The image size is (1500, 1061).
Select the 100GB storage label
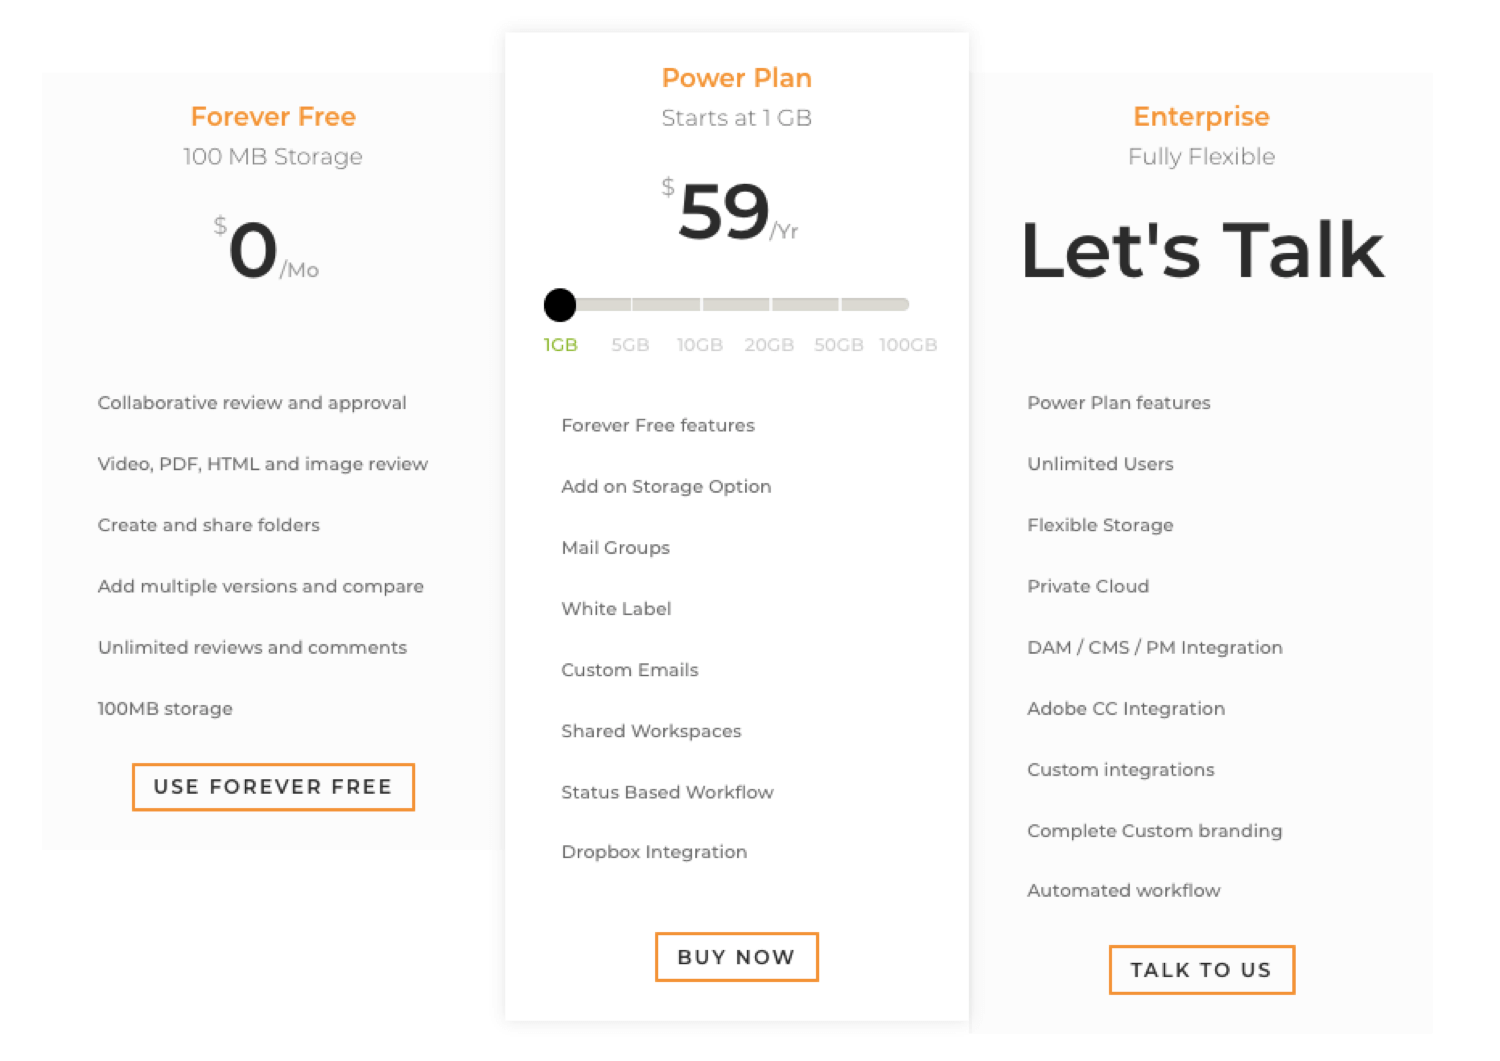(x=908, y=345)
